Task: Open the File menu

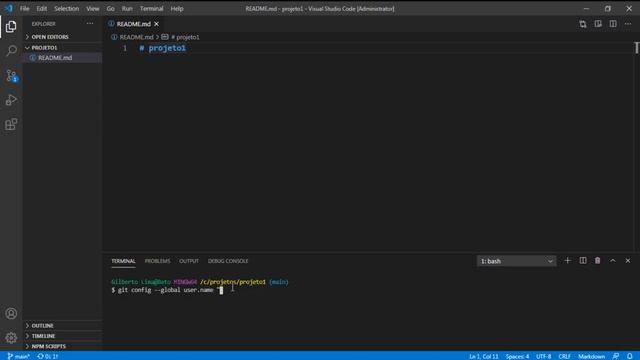Action: click(x=24, y=9)
